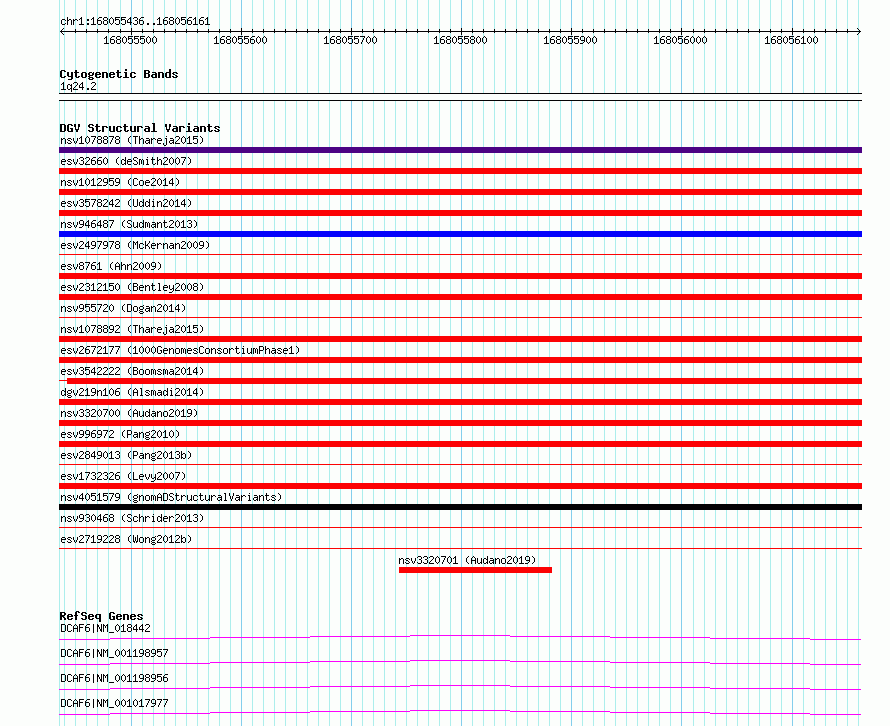
Task: Click the RefSeq Genes track title
Action: (x=101, y=616)
